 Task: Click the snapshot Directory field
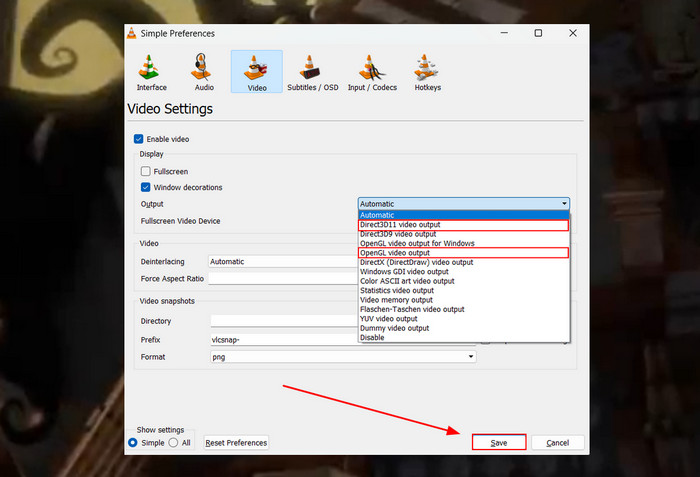click(x=284, y=321)
